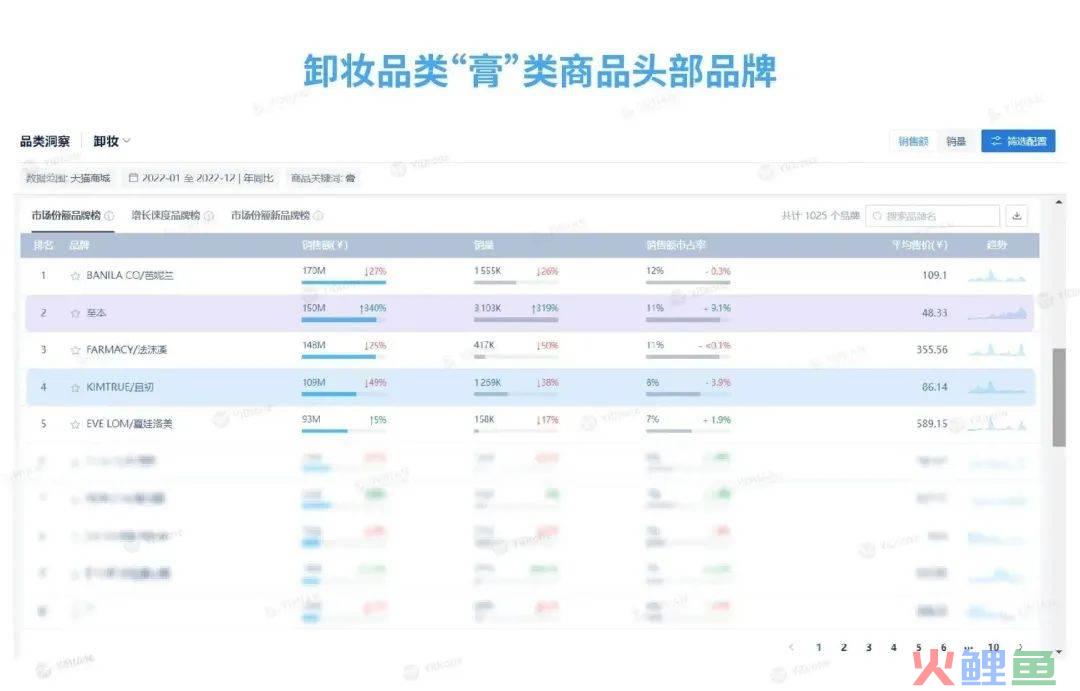
Task: Sort by 销售额(¥) column header
Action: click(324, 245)
